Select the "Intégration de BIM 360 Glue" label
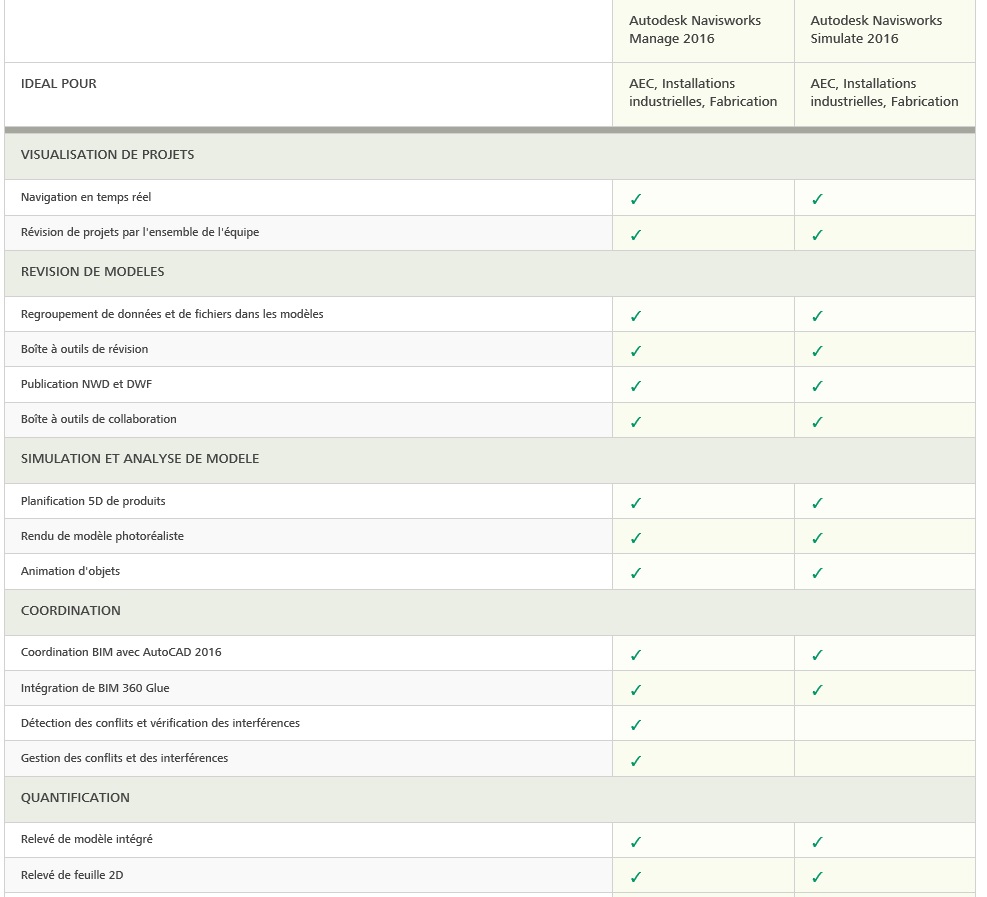Screen dimensions: 987x897 click(95, 688)
